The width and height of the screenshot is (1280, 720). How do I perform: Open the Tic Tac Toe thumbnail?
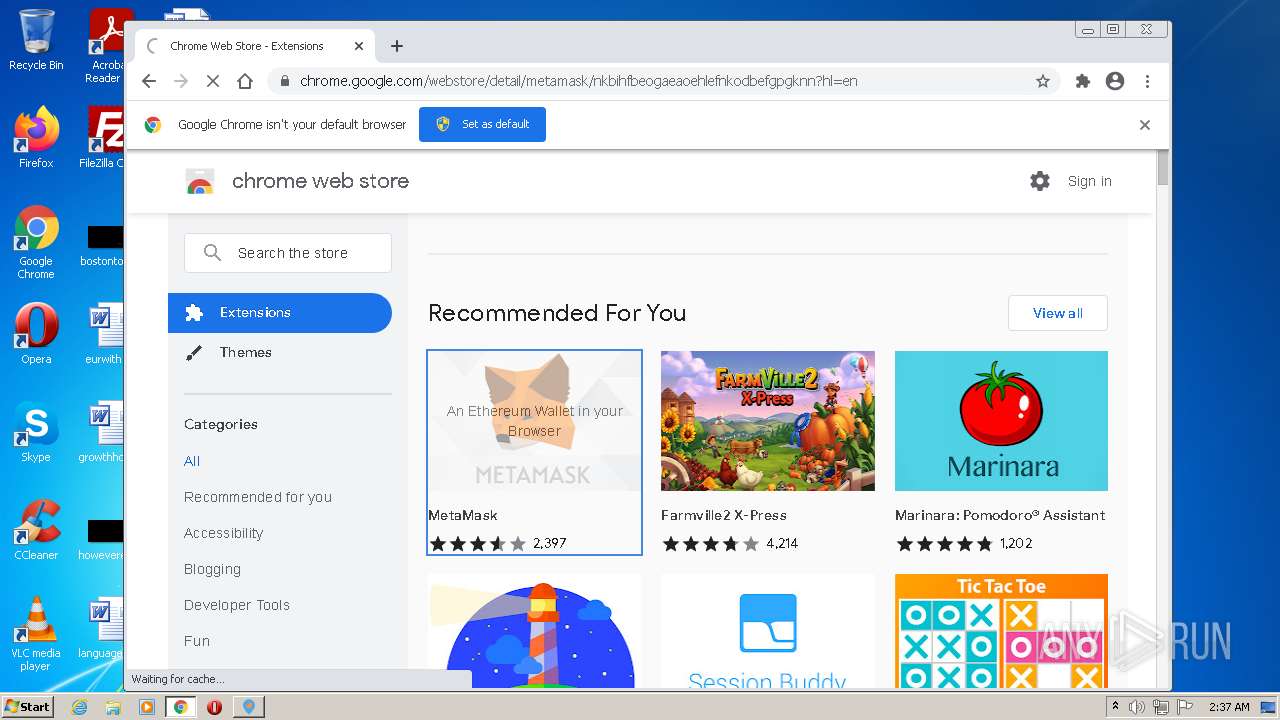[1001, 630]
